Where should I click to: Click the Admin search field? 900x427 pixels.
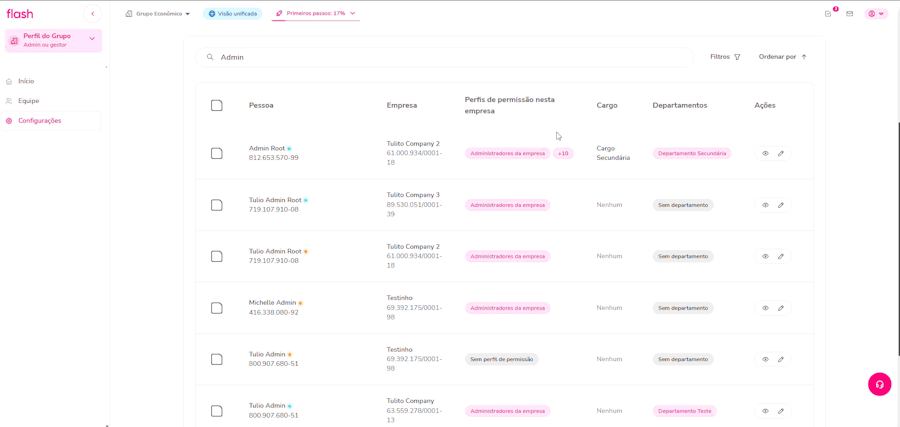[445, 57]
